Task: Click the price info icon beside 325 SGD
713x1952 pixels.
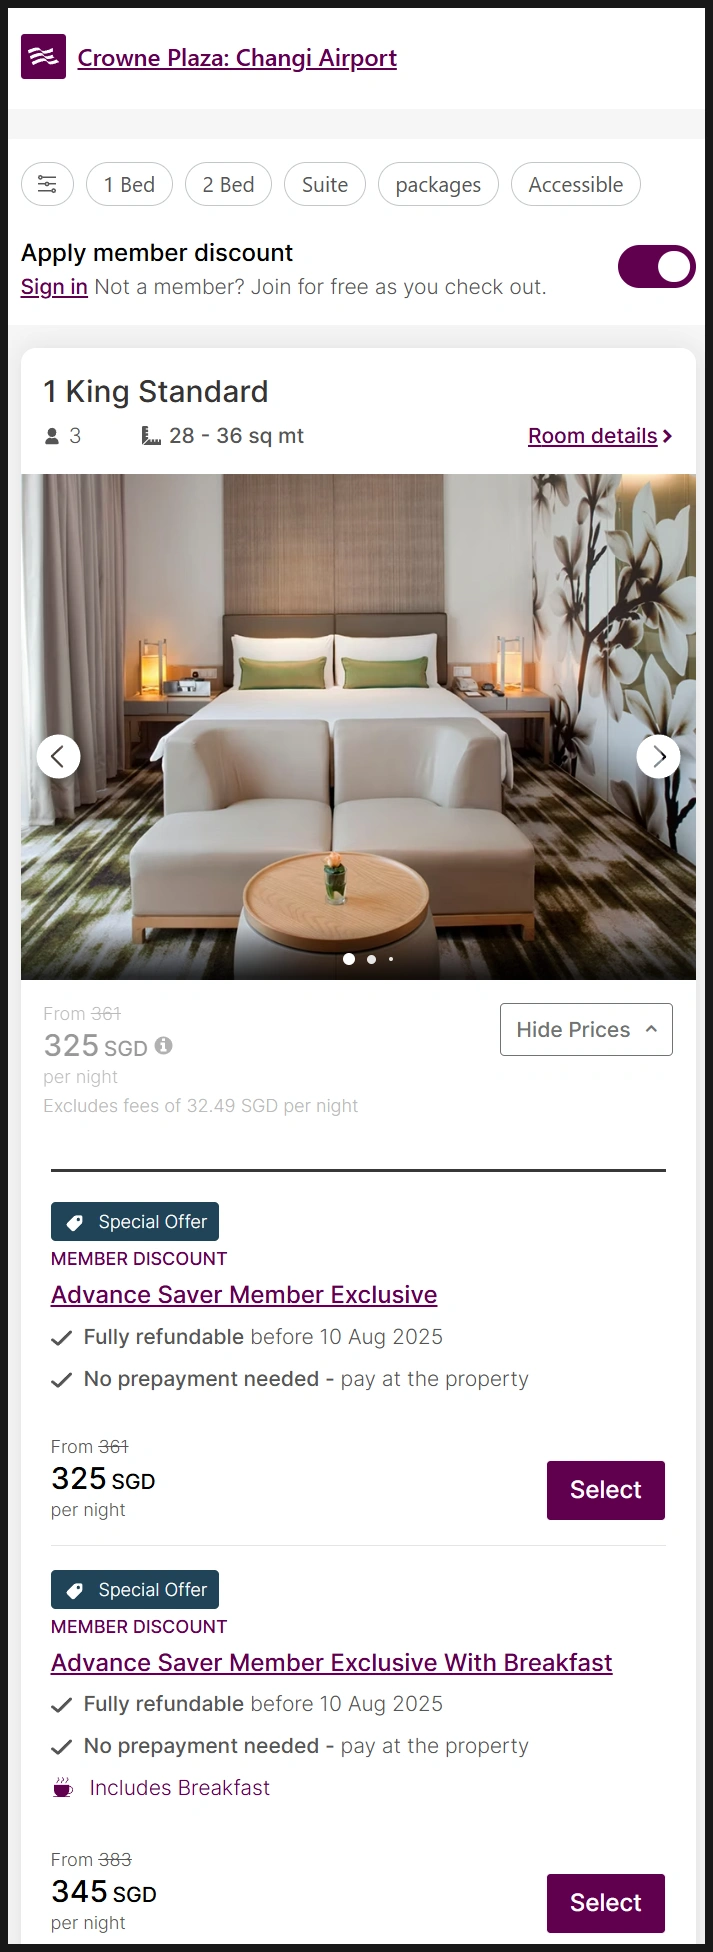Action: 164,1045
